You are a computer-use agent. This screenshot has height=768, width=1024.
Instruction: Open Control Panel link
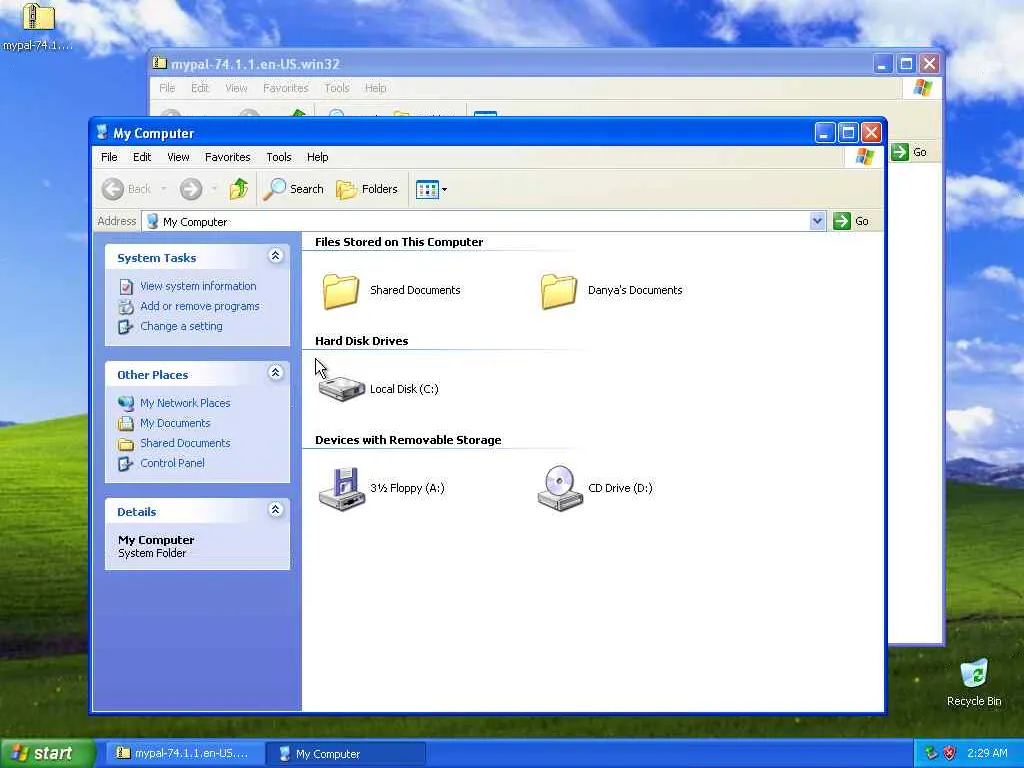pyautogui.click(x=172, y=463)
